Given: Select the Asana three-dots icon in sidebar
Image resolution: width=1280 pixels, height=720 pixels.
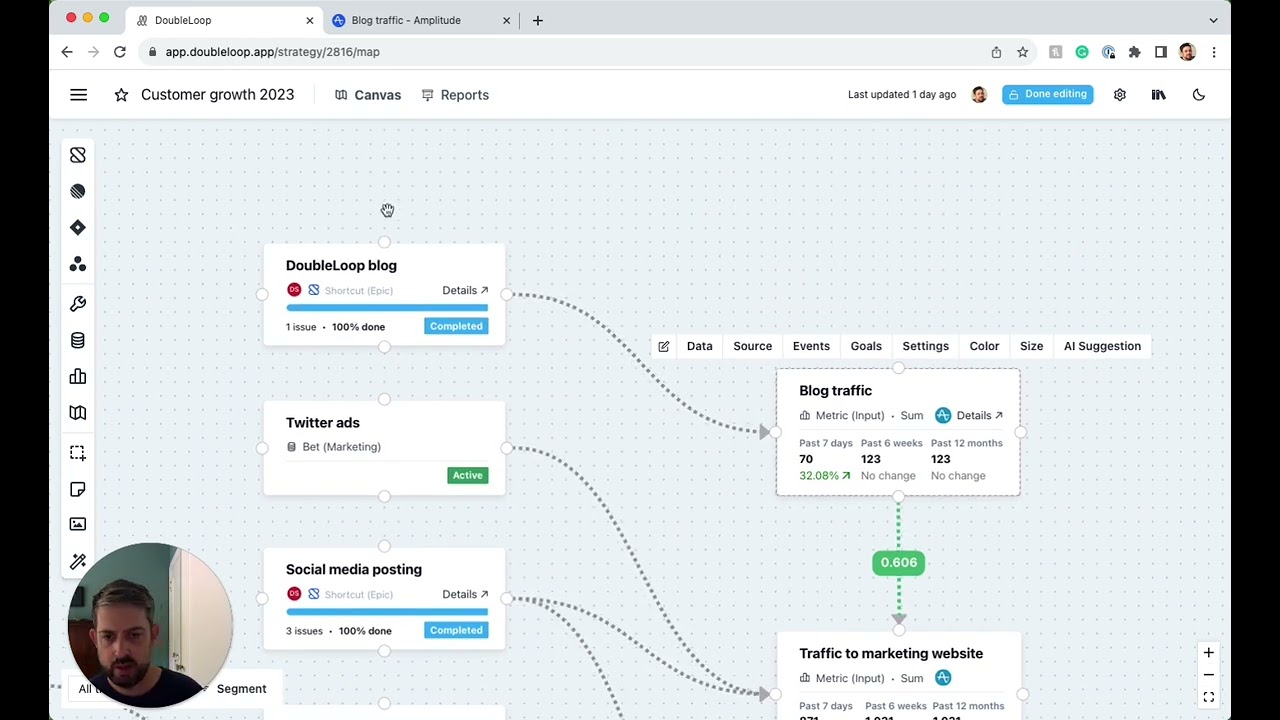Looking at the screenshot, I should (x=78, y=264).
